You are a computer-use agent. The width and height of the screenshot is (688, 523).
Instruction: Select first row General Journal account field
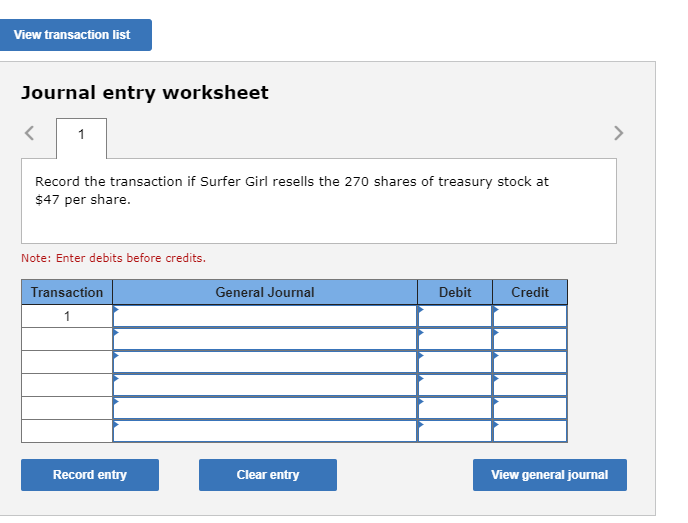[265, 316]
